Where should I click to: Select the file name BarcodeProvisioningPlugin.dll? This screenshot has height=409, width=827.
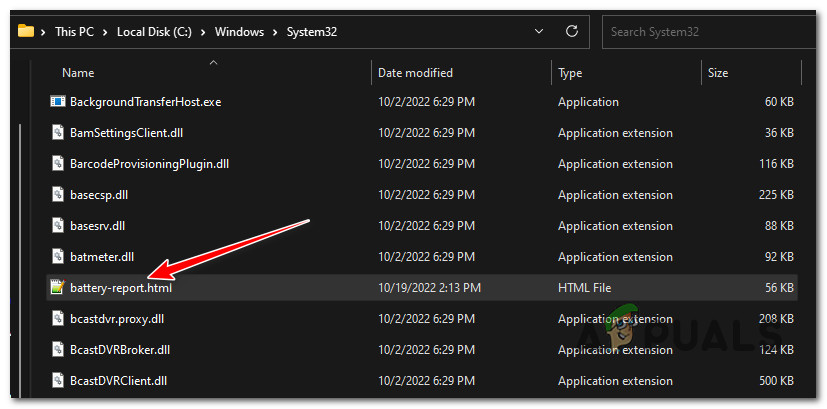coord(149,164)
